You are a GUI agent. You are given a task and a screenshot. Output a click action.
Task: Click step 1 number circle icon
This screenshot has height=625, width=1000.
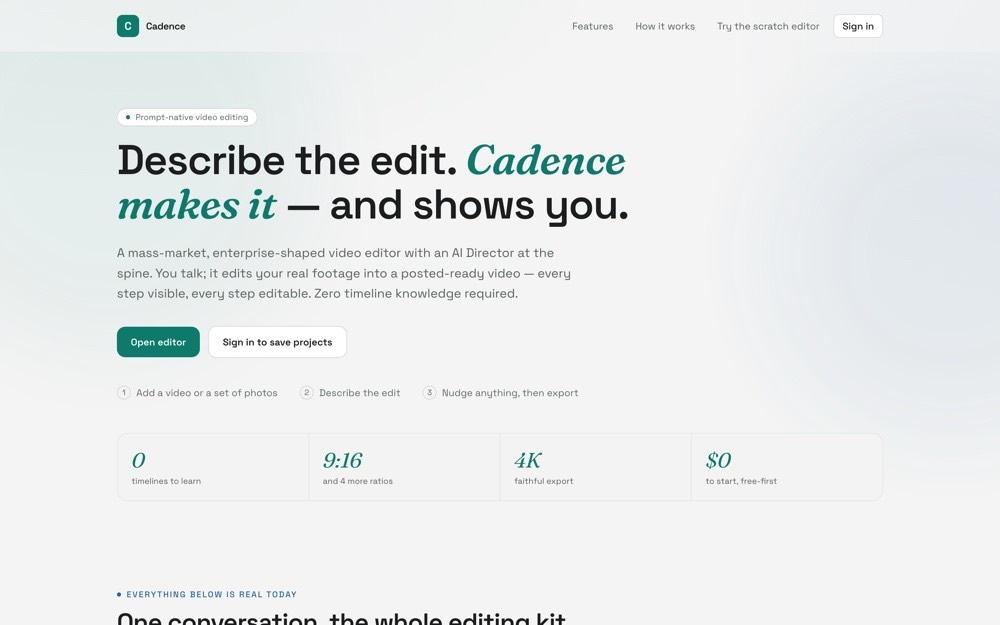click(124, 393)
